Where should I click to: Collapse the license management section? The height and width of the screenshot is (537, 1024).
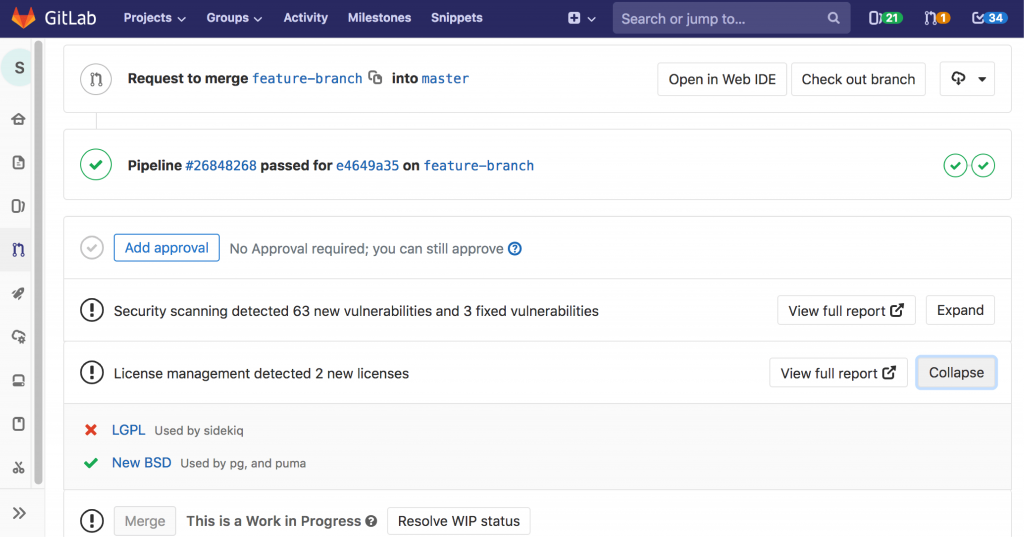pyautogui.click(x=955, y=372)
